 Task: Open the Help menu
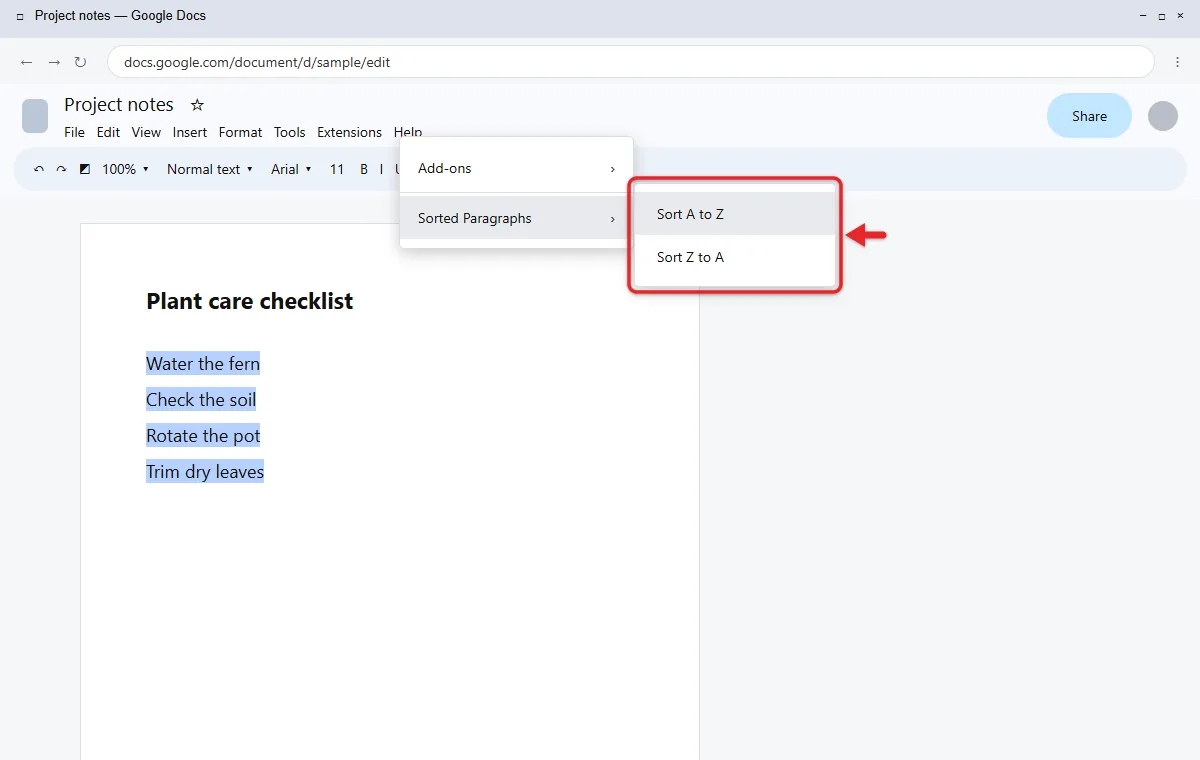408,132
